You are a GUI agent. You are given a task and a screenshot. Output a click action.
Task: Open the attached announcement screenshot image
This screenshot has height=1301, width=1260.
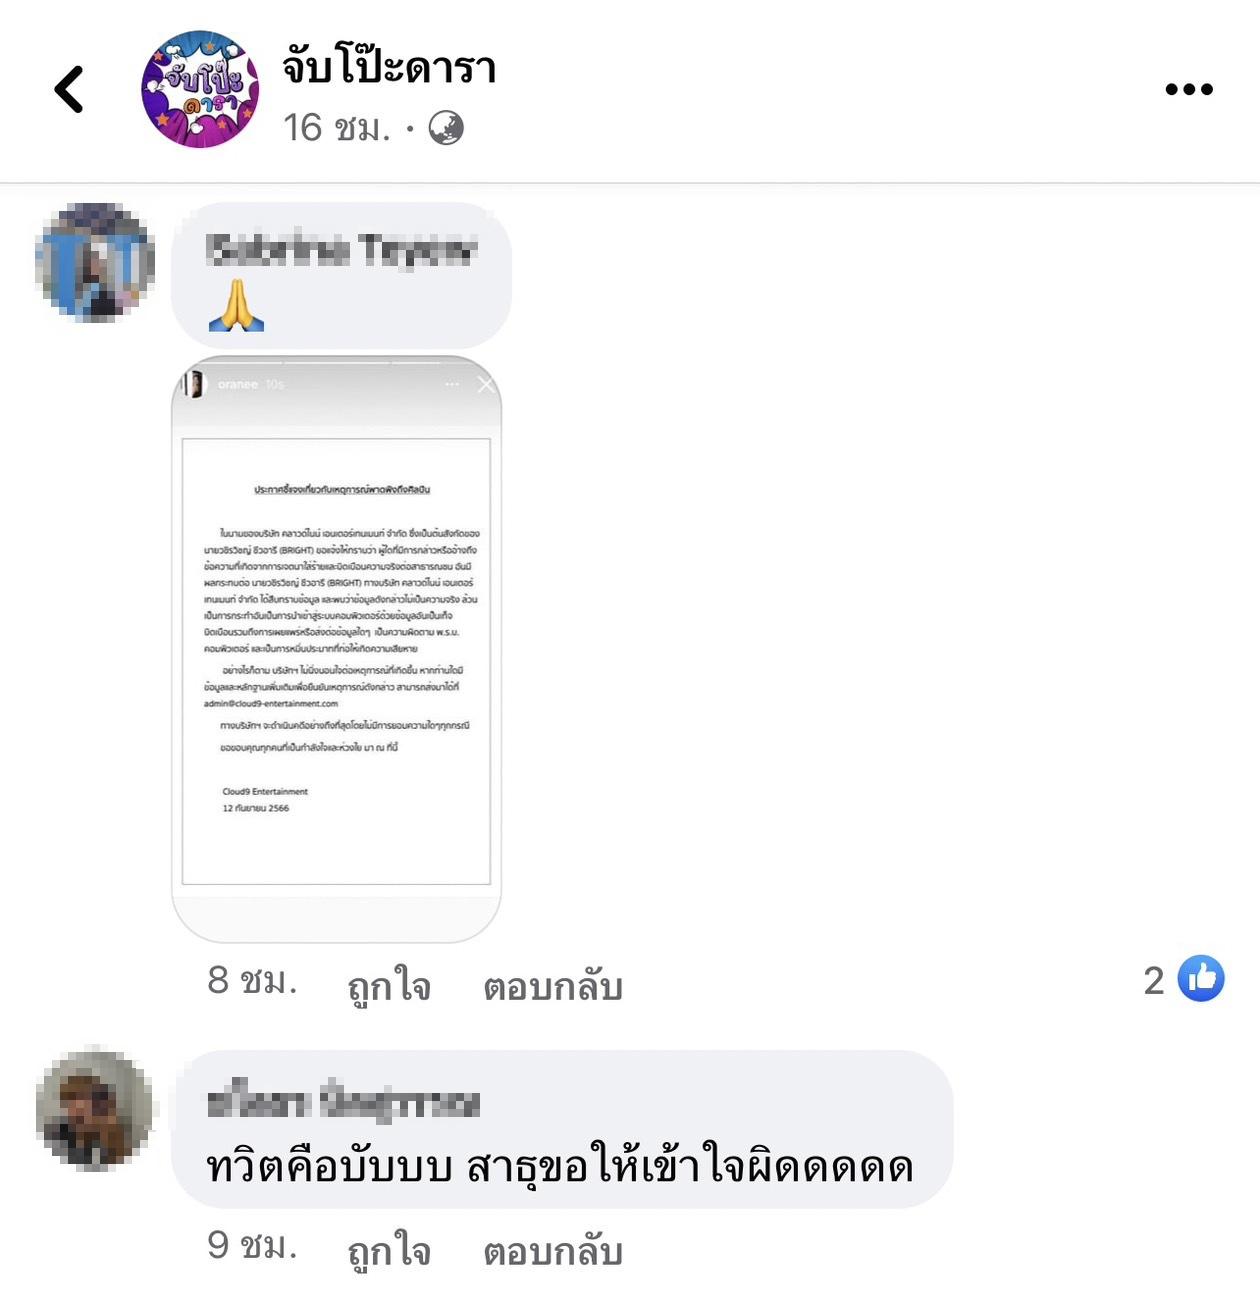(336, 649)
